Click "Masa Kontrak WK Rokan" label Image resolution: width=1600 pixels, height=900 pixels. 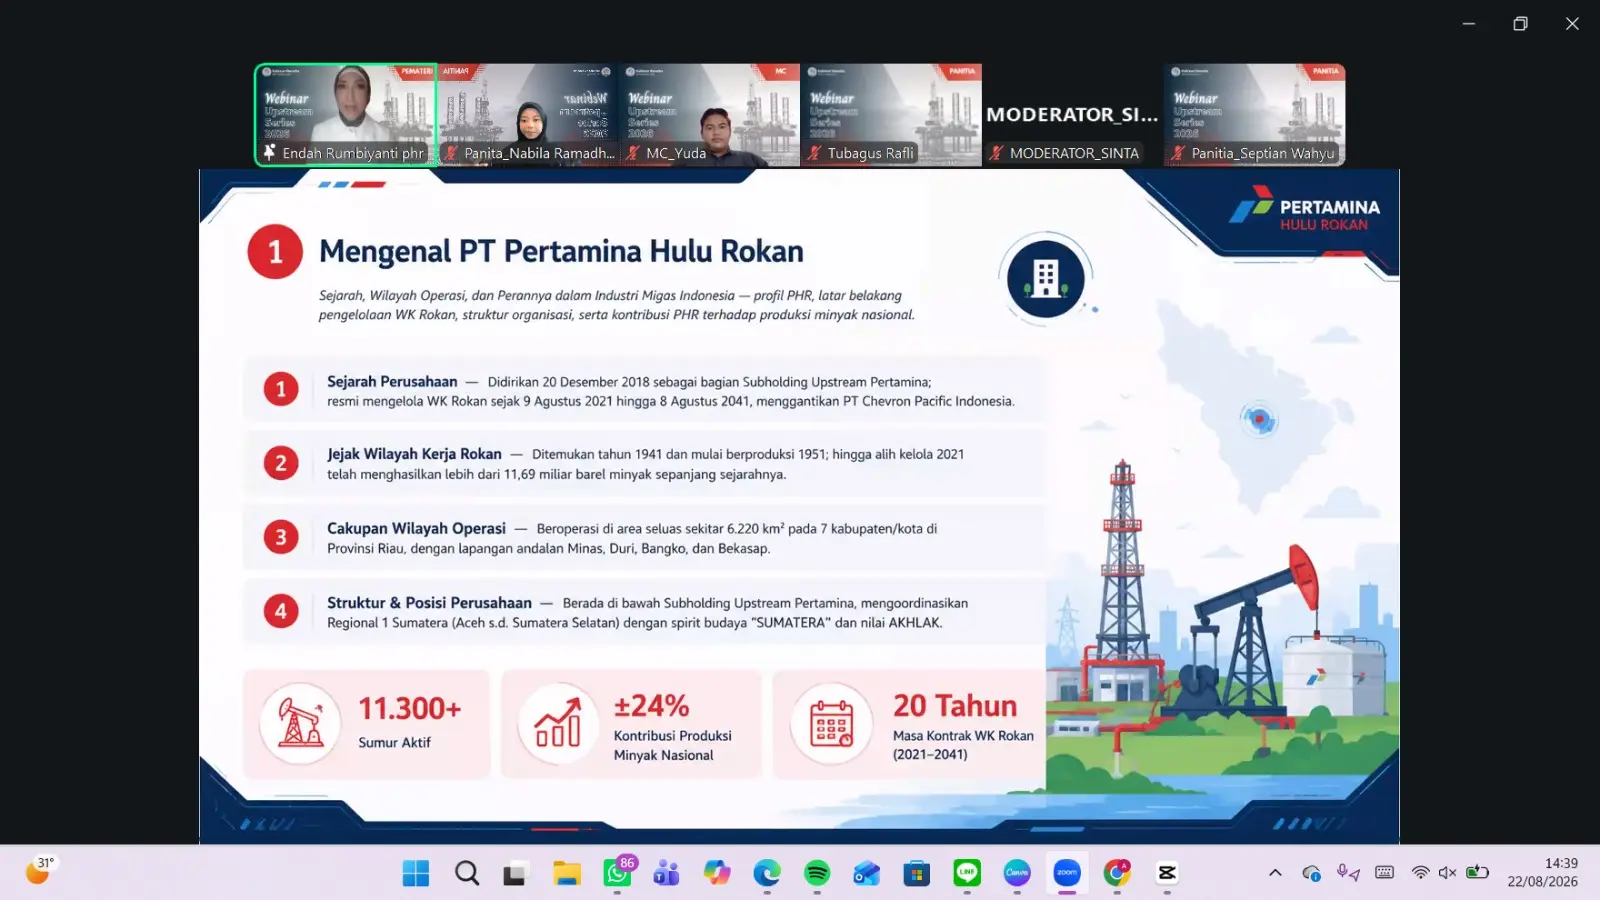pos(963,735)
